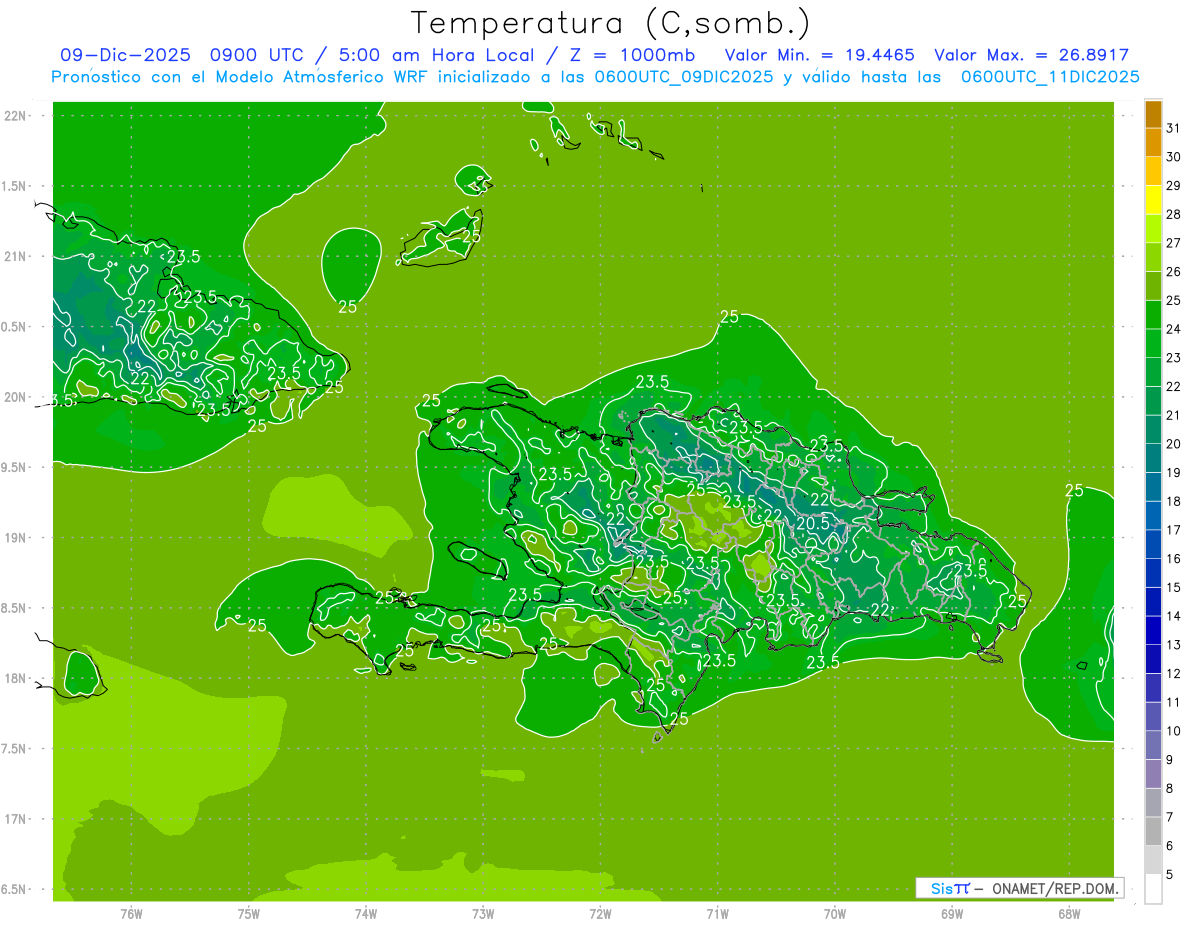Click the "Temperatura (C,somb.)" map title
This screenshot has width=1200, height=927.
610,23
